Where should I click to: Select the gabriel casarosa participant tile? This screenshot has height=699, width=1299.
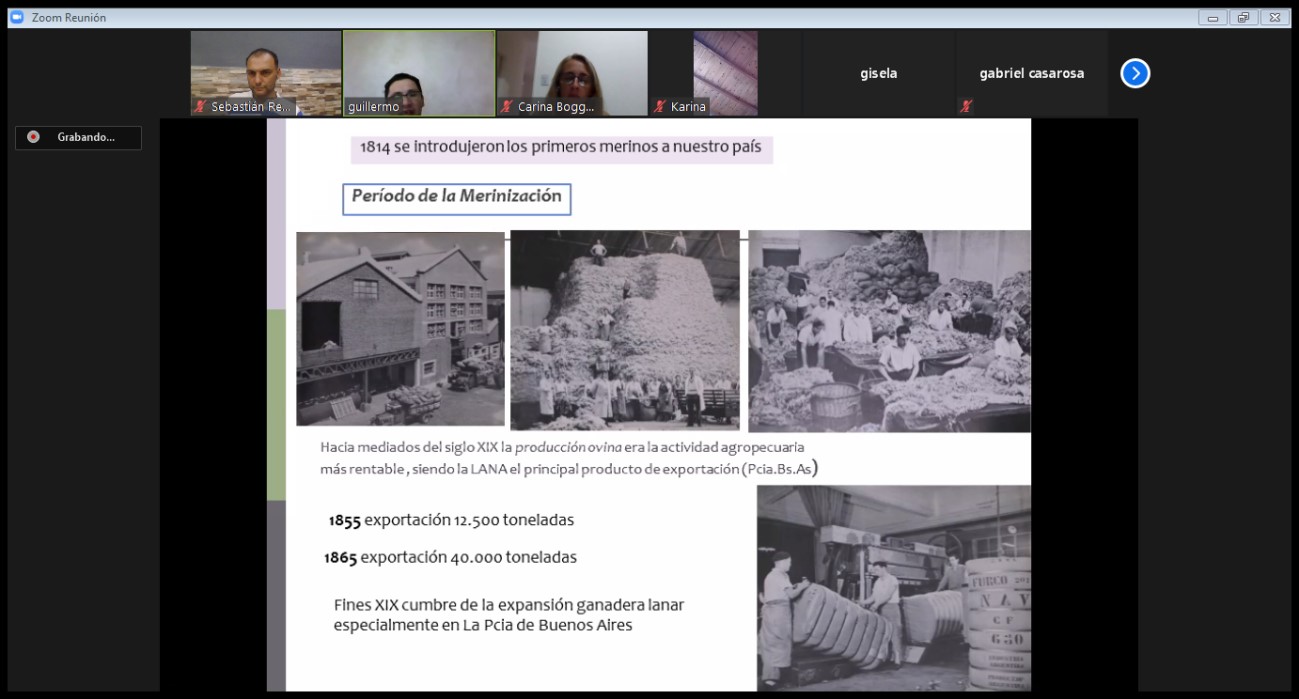point(1031,73)
